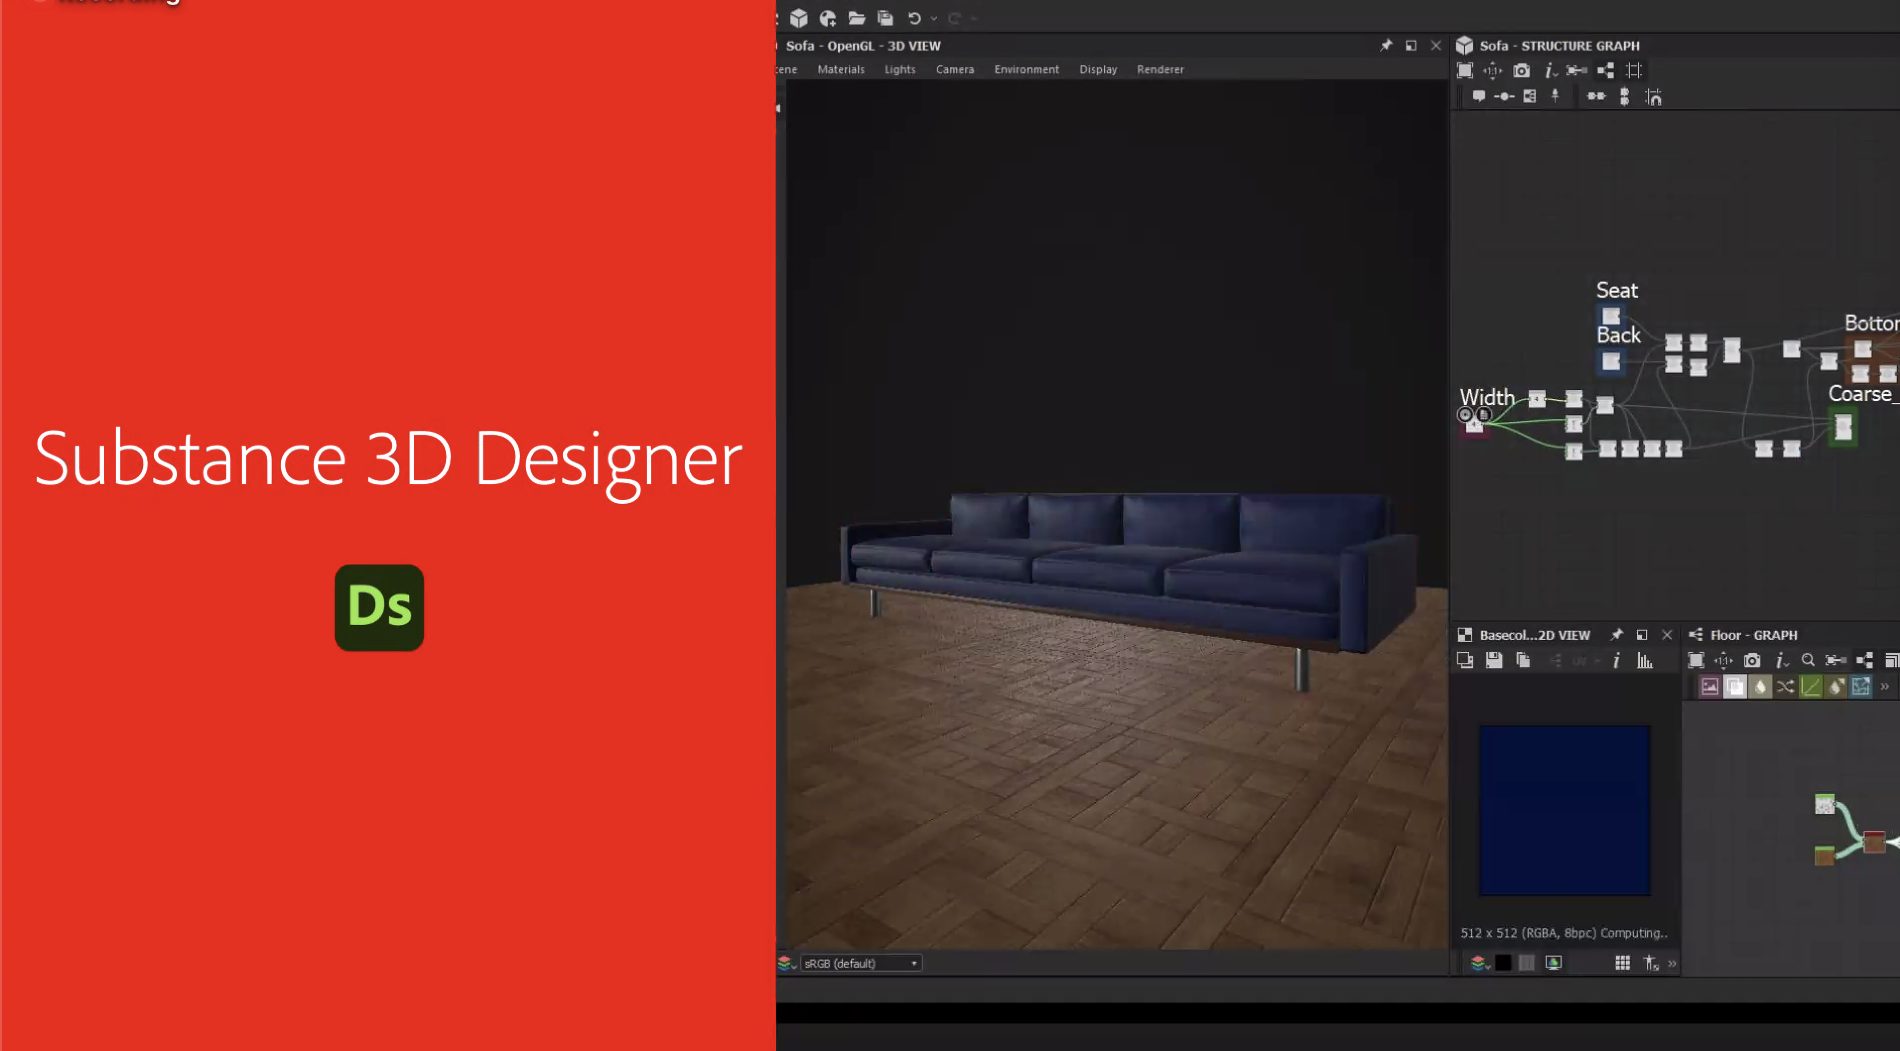The height and width of the screenshot is (1051, 1900).
Task: Toggle pin on the 3D View panel
Action: pos(1386,46)
